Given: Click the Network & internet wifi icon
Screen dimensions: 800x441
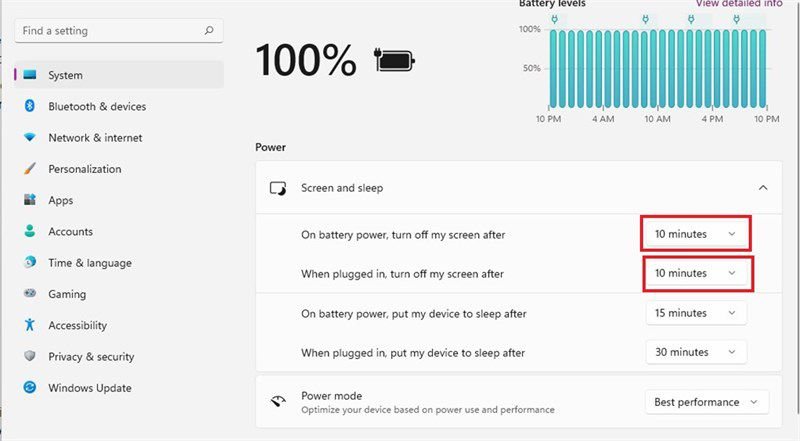Looking at the screenshot, I should click(x=30, y=138).
